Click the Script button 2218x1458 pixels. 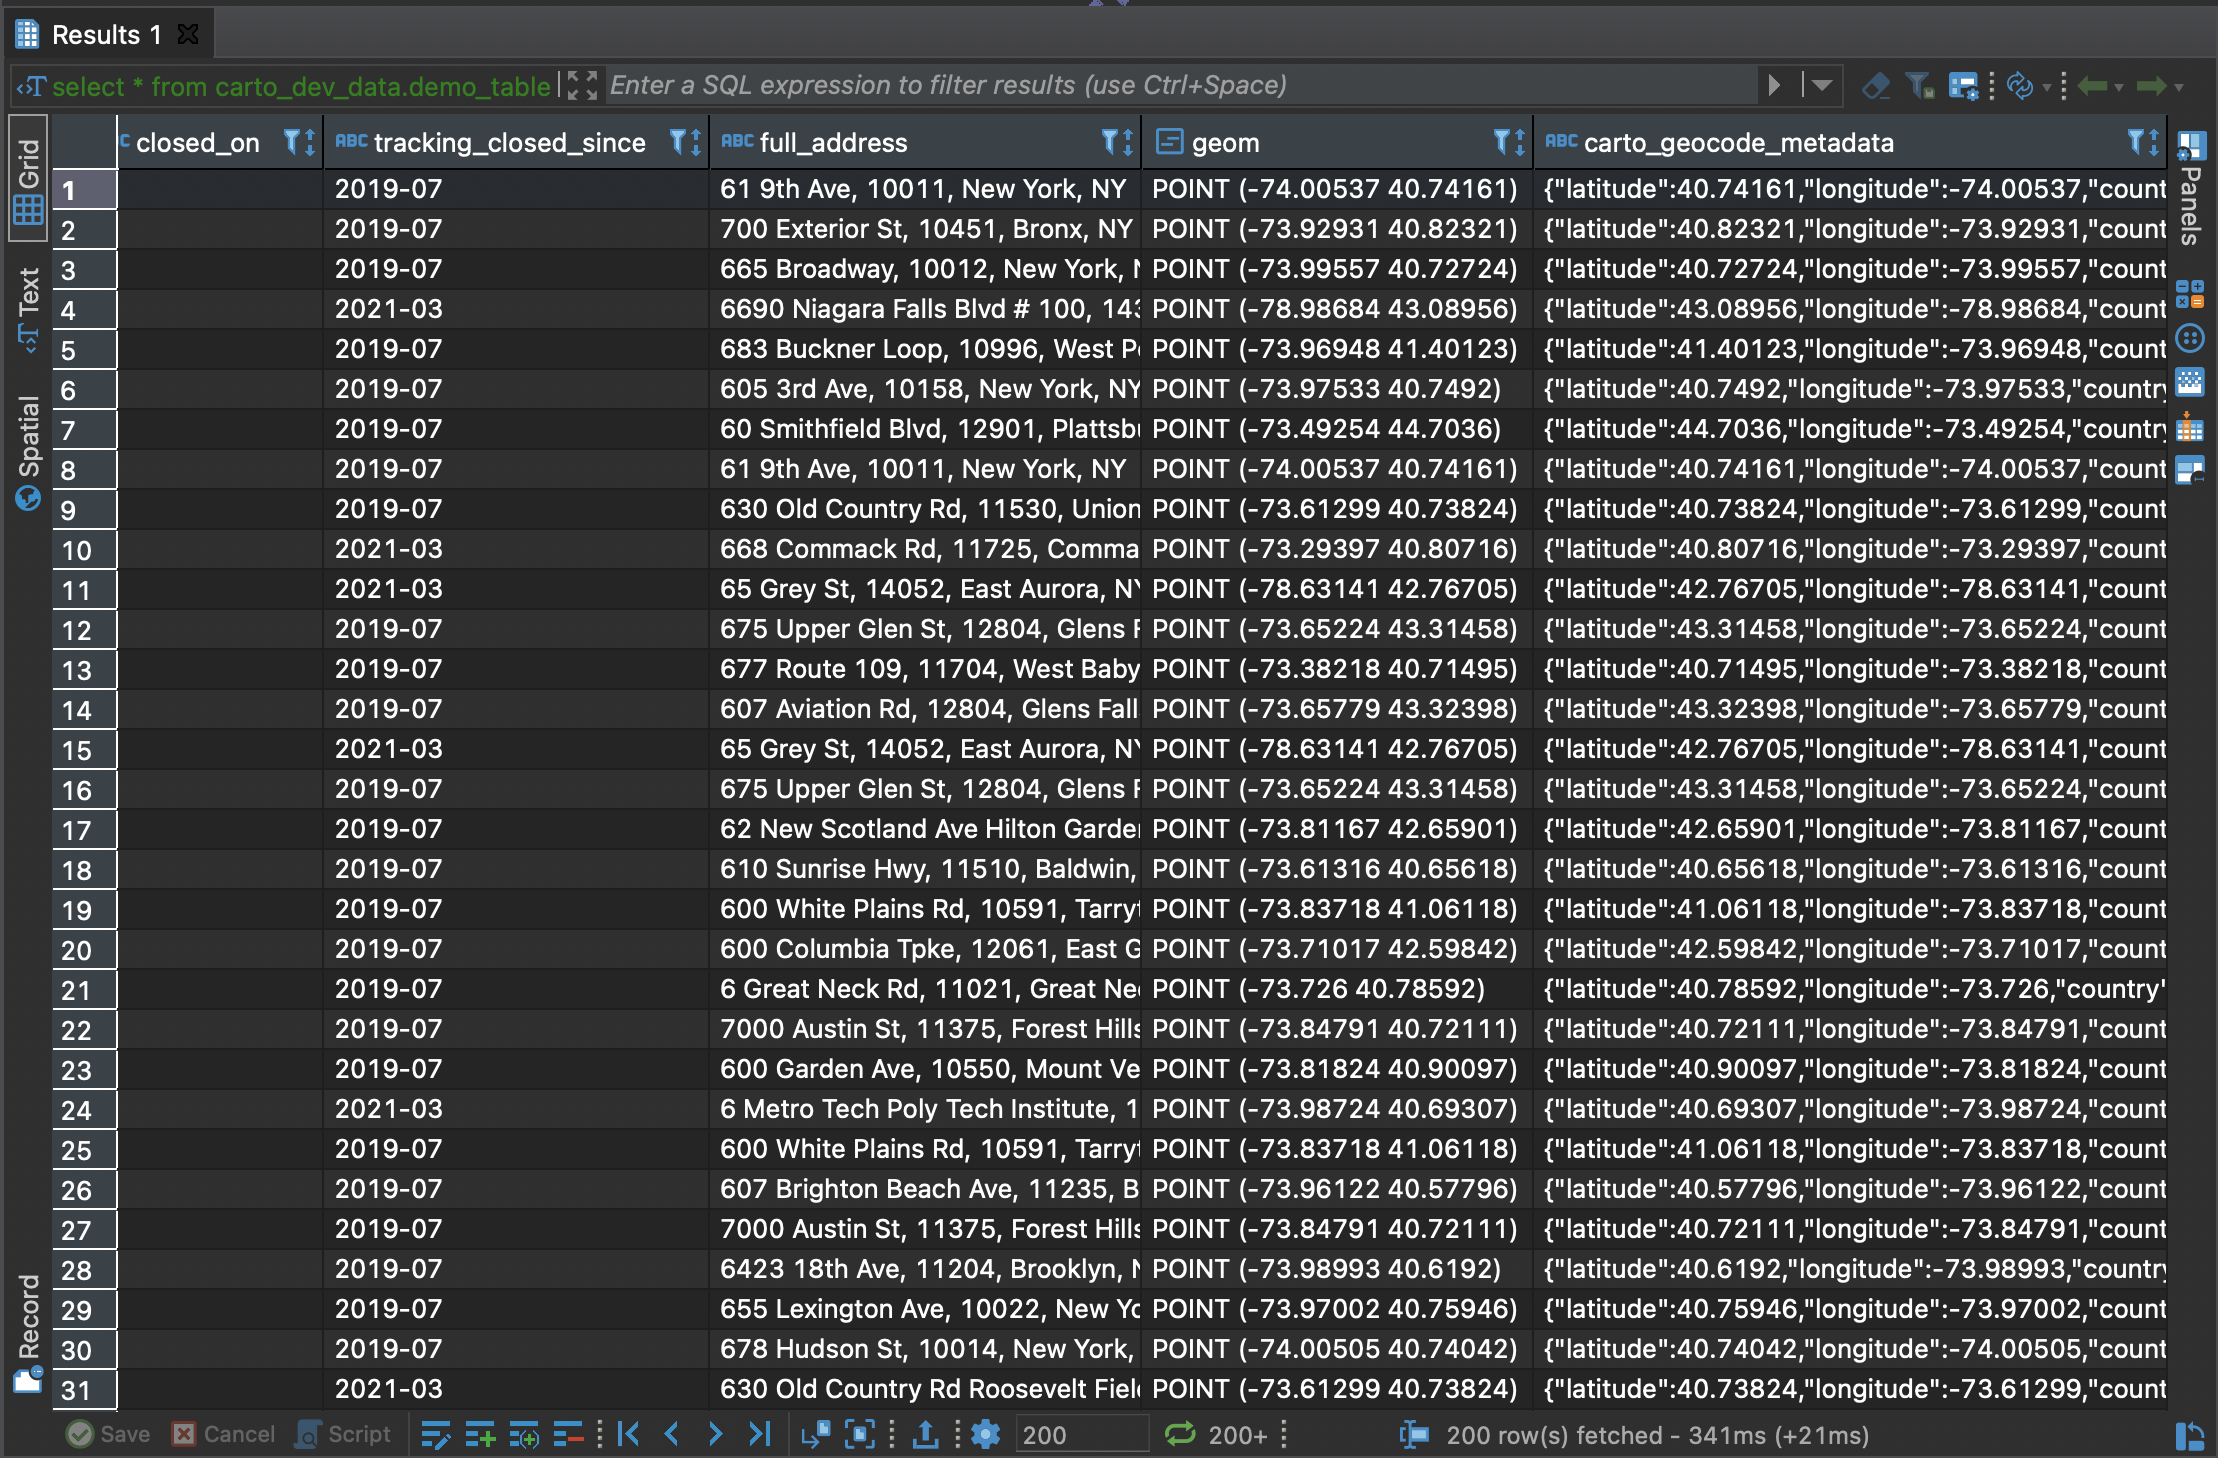(x=344, y=1435)
